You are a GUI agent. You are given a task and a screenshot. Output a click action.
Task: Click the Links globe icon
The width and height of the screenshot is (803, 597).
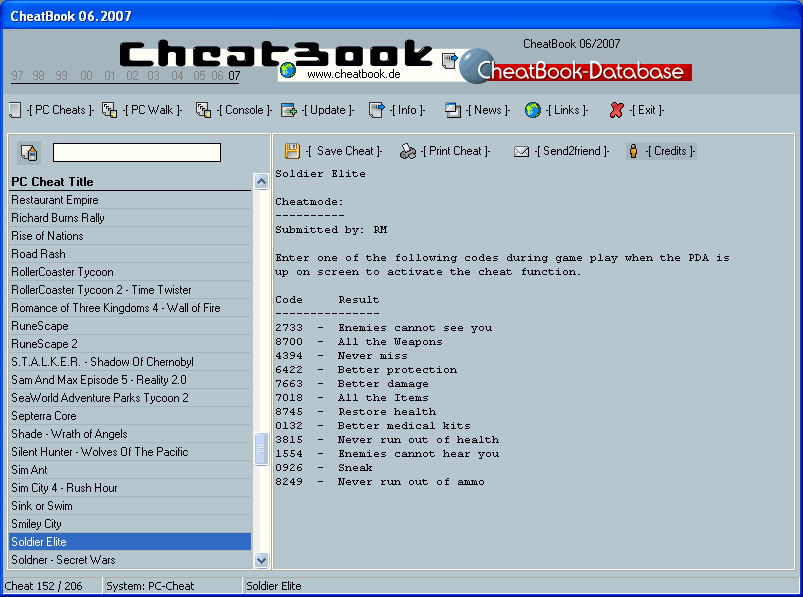533,110
